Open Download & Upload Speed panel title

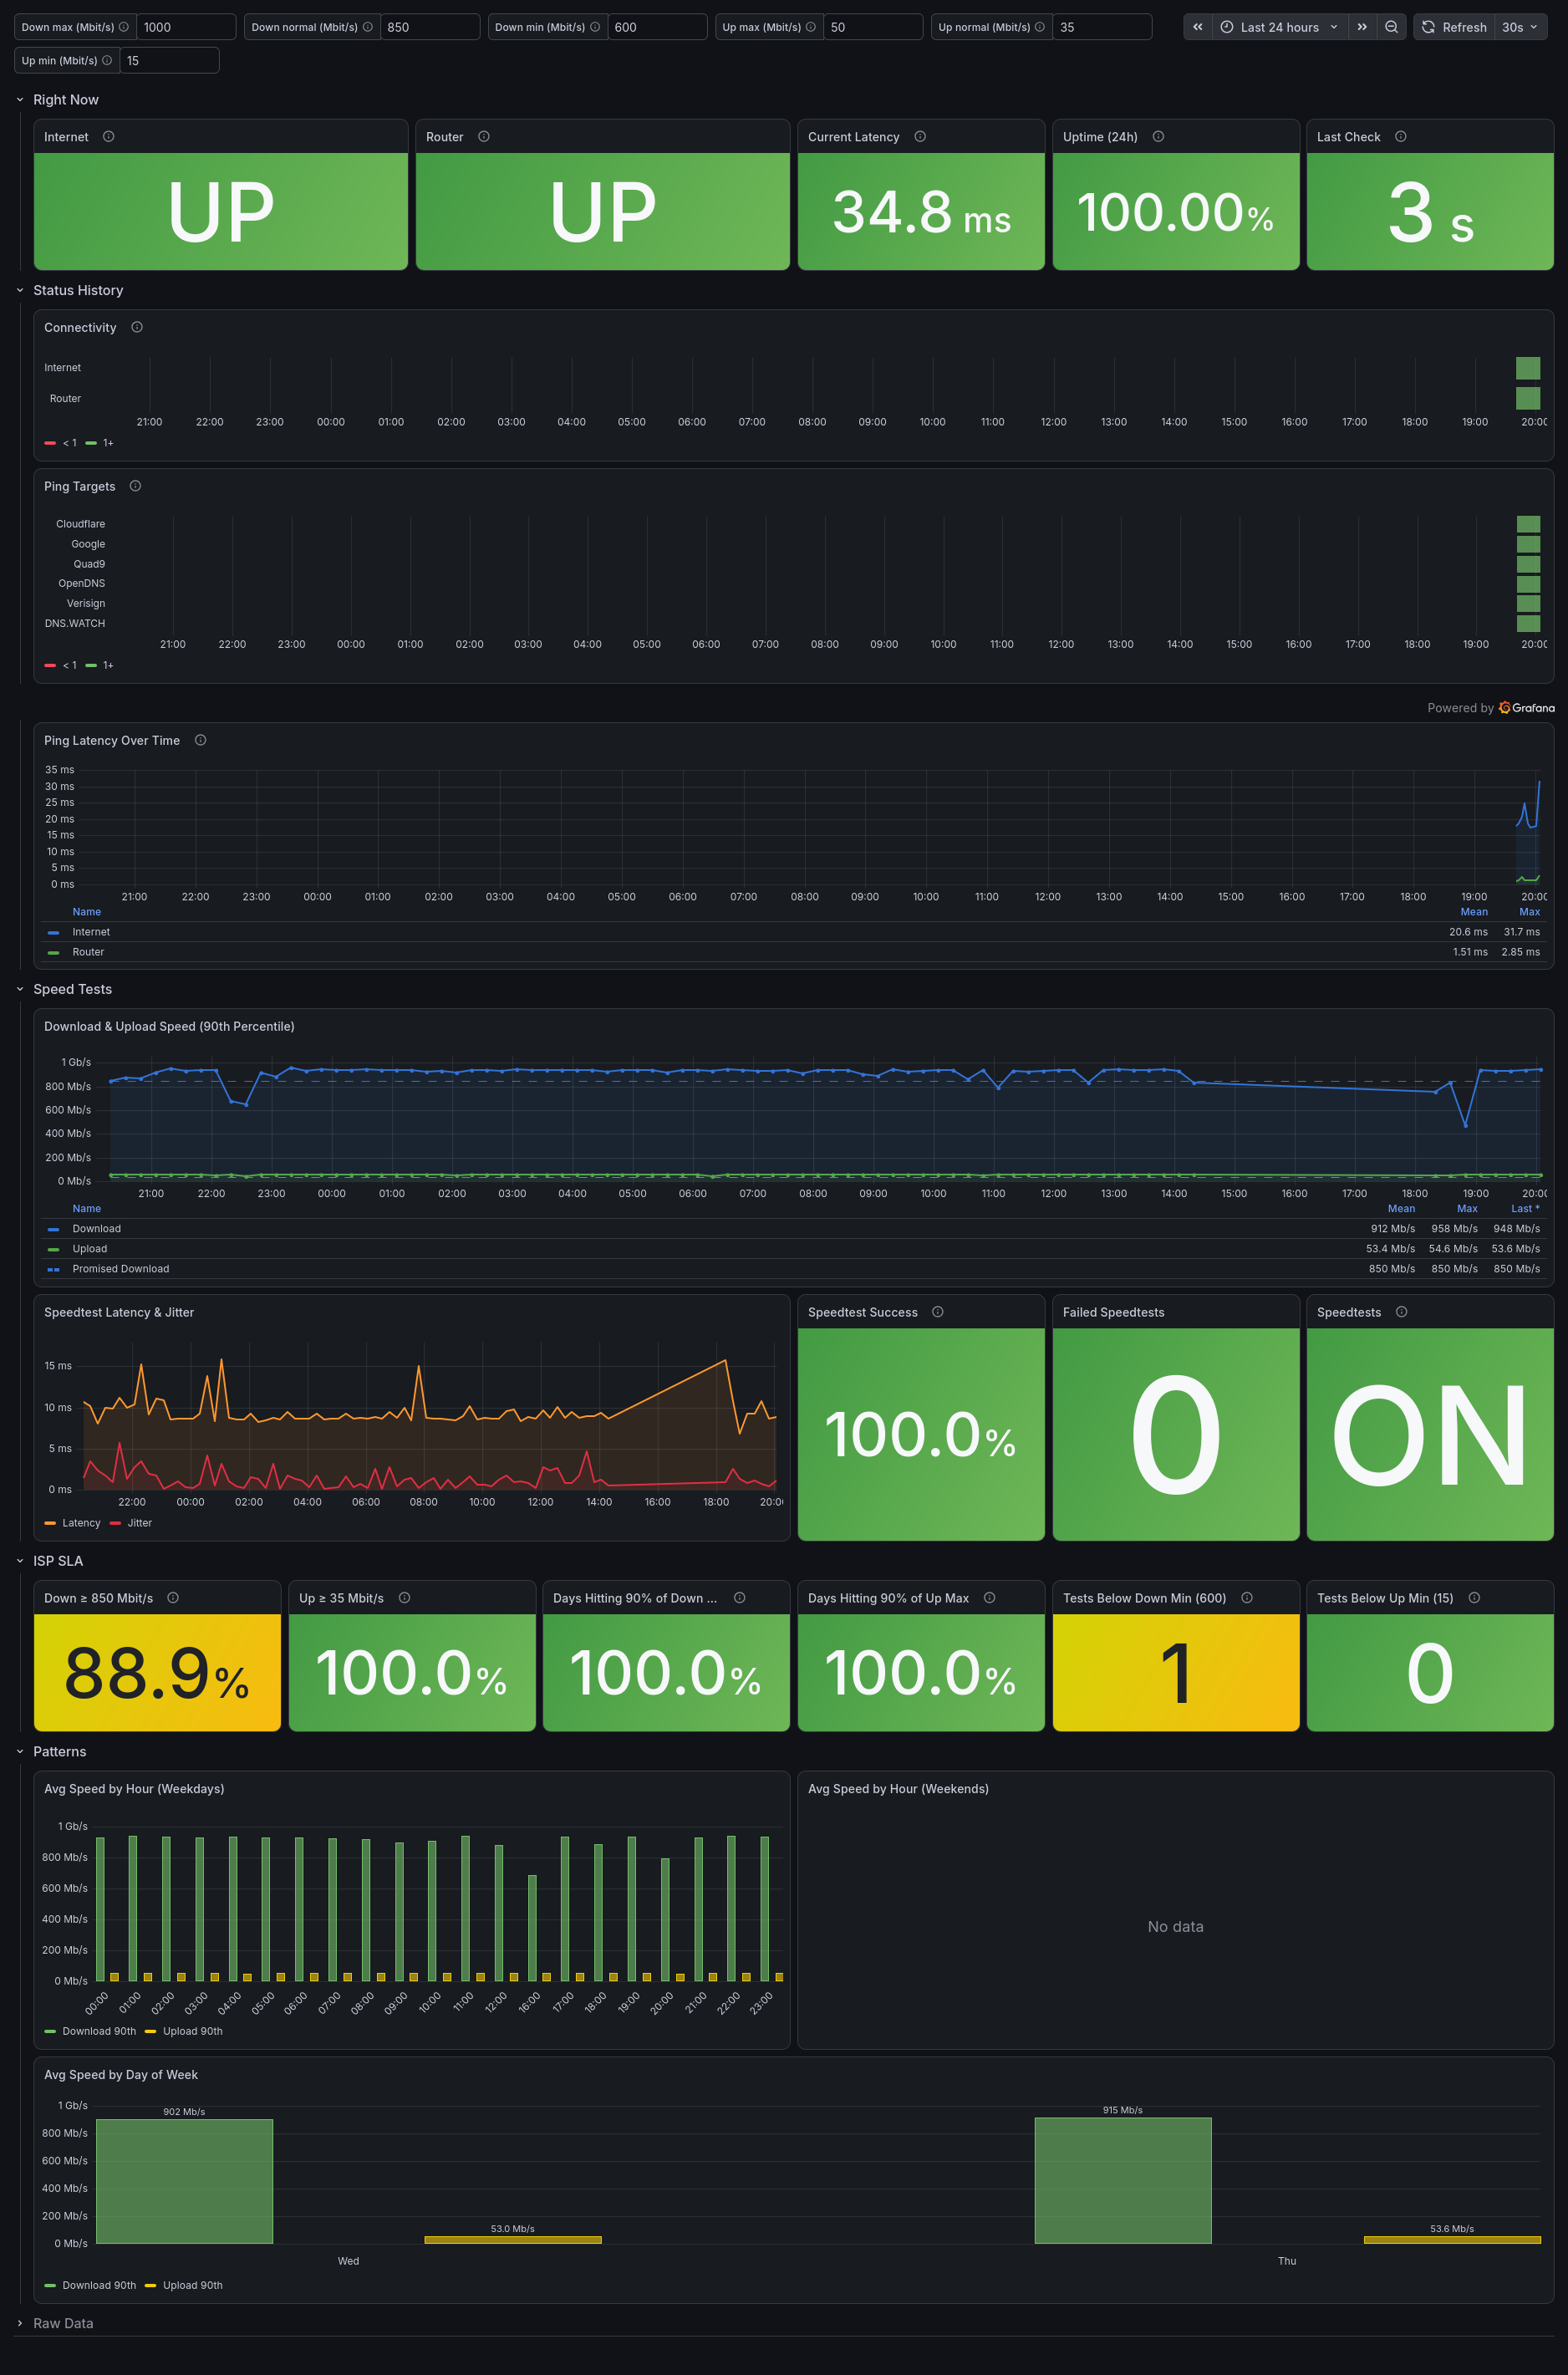(x=169, y=1026)
